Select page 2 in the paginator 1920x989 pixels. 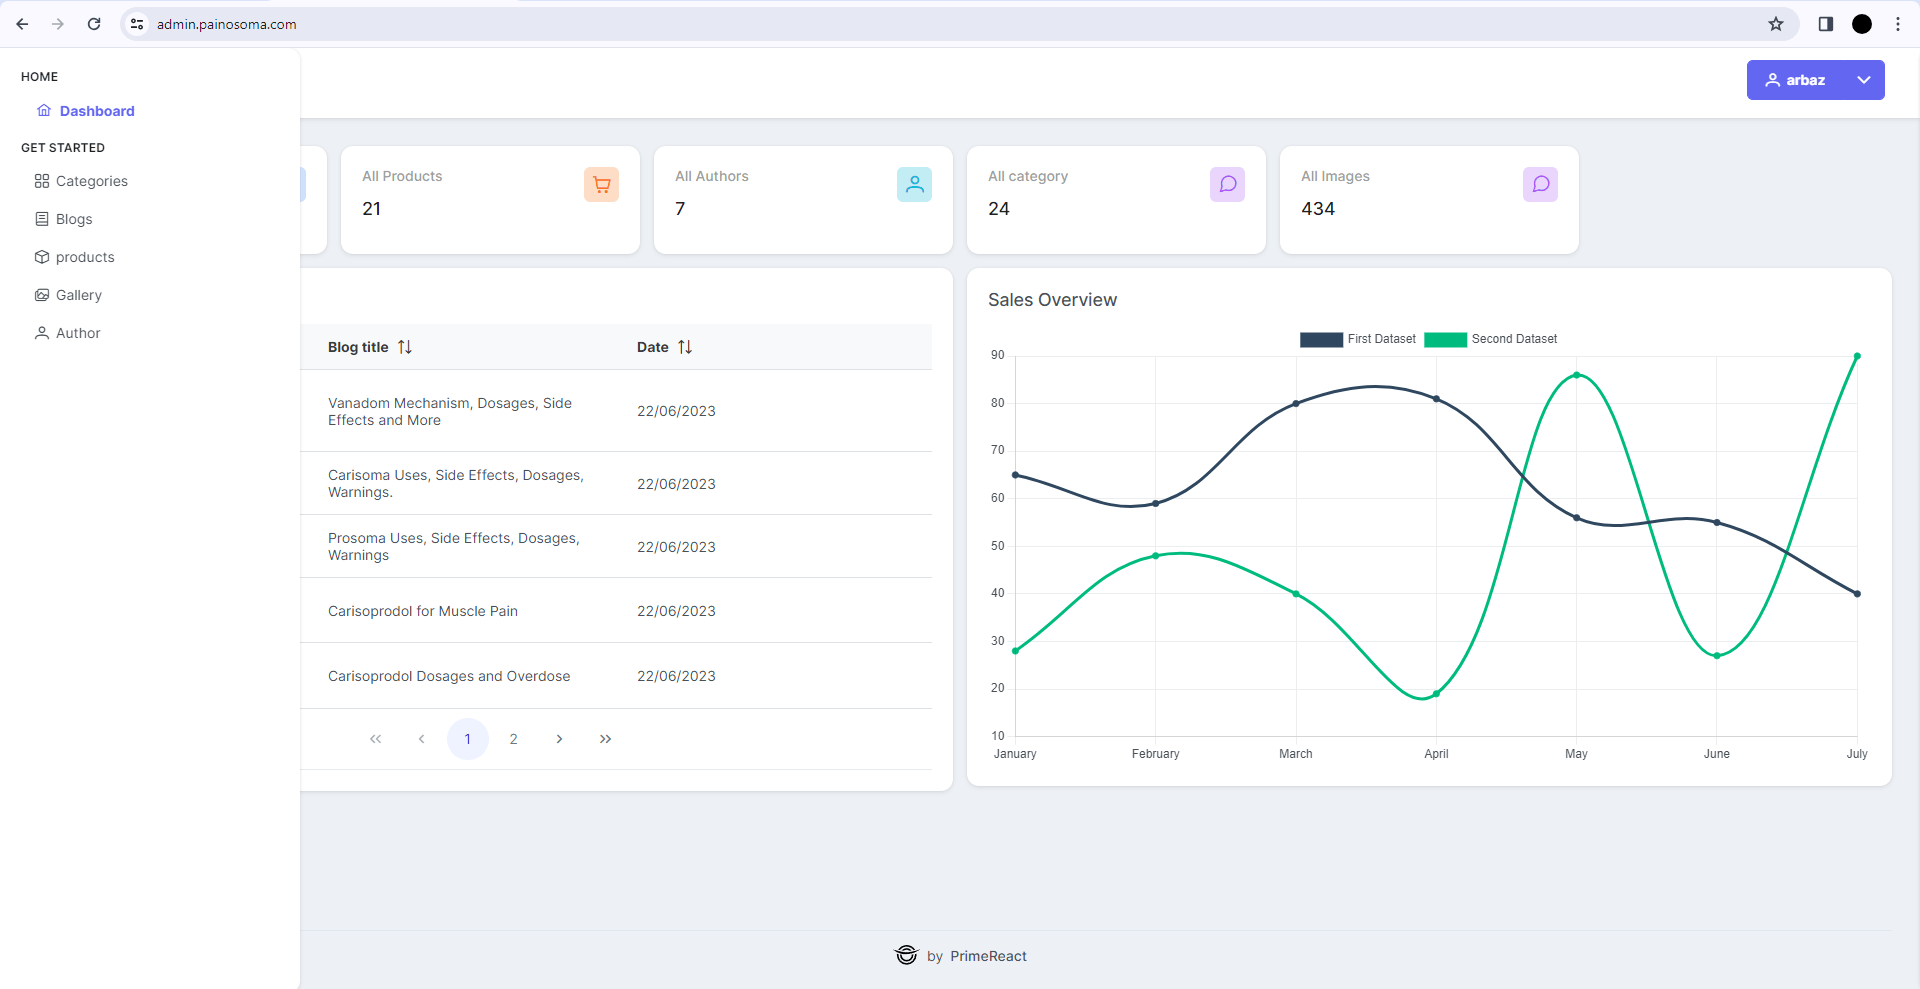pos(513,739)
